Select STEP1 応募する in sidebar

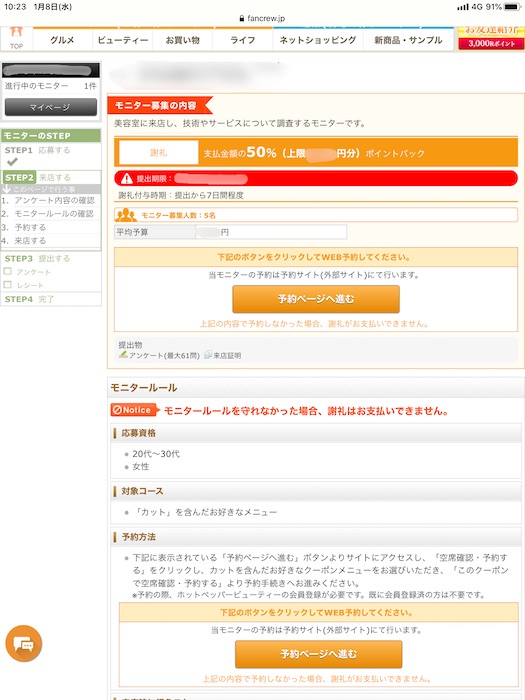click(x=38, y=150)
